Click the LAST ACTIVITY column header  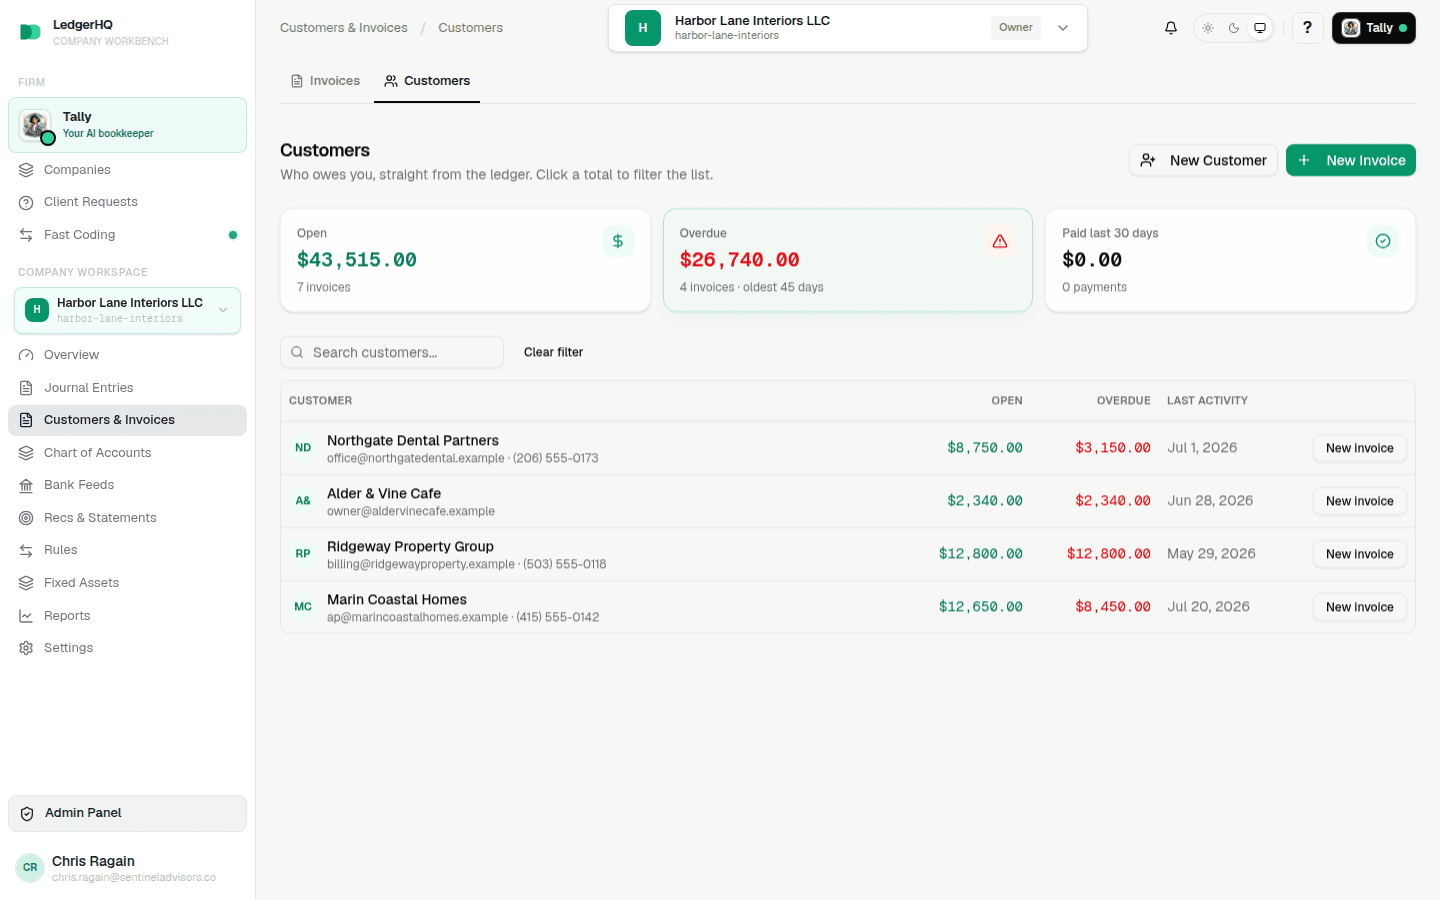pos(1207,401)
